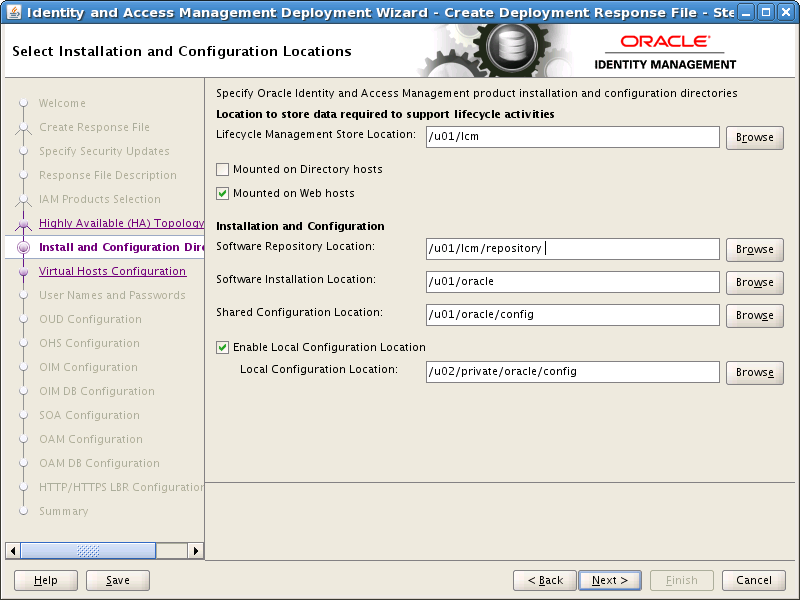Click OIM Configuration step label

coord(88,367)
